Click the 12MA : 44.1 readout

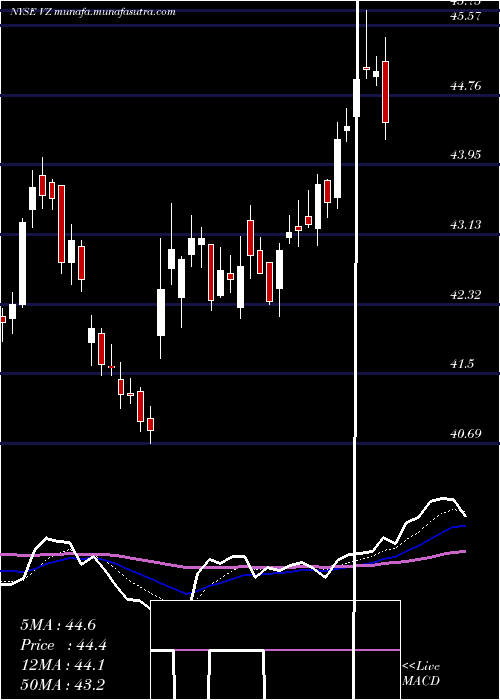(x=62, y=665)
